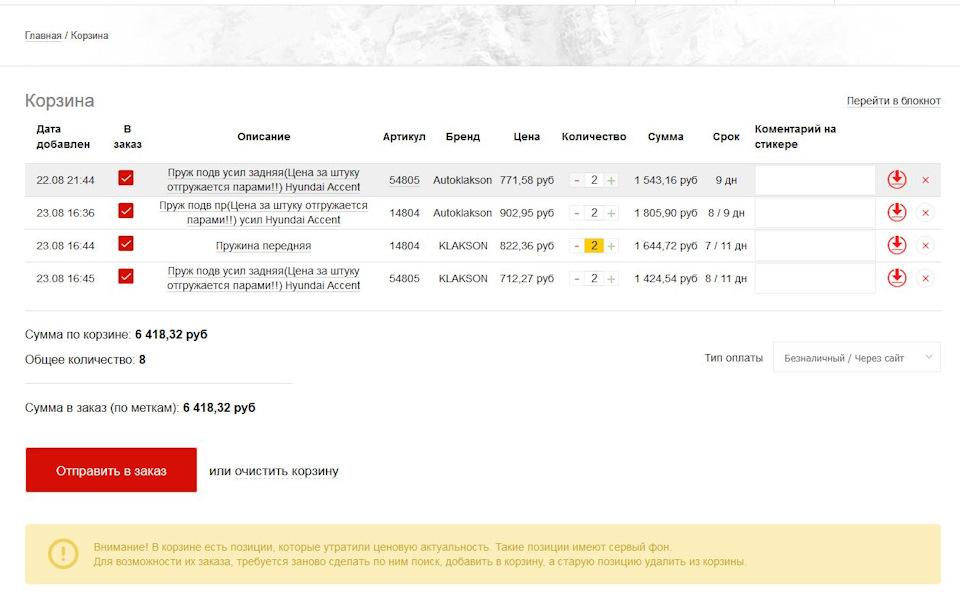Click sticker comment field in Пружина передняя row

(x=815, y=245)
